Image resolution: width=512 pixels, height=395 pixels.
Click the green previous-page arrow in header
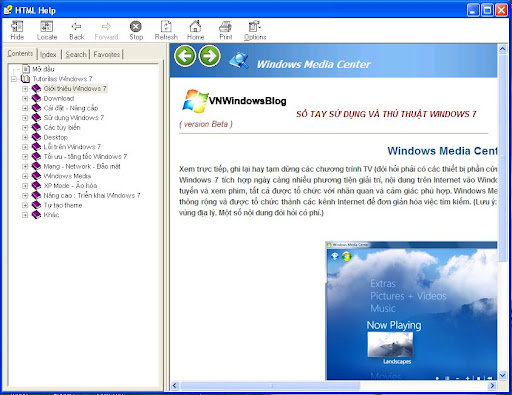pos(185,56)
